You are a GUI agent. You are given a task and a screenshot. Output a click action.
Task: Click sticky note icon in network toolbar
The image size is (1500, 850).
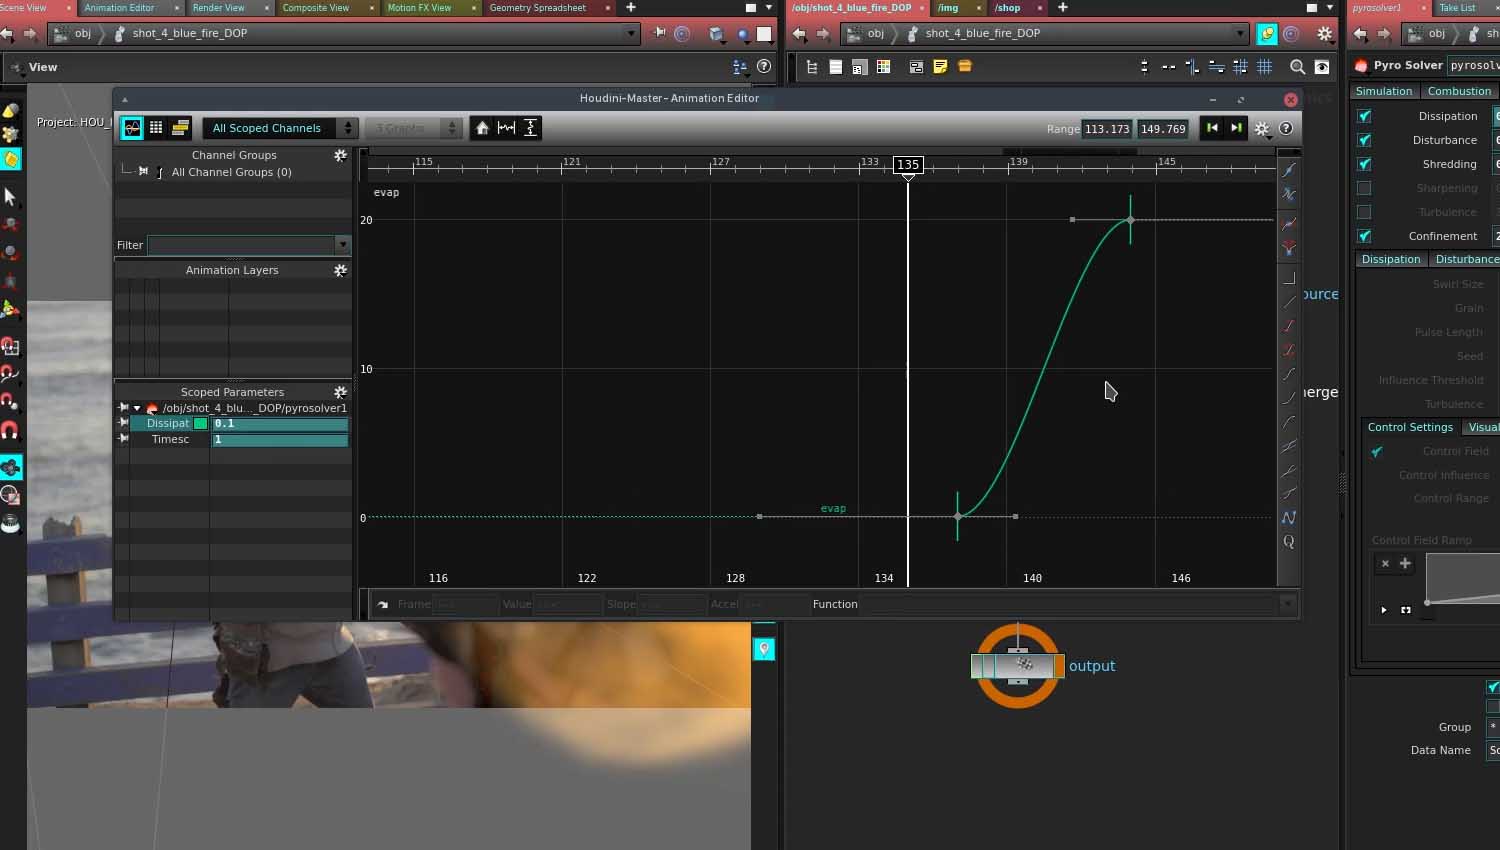pyautogui.click(x=940, y=67)
